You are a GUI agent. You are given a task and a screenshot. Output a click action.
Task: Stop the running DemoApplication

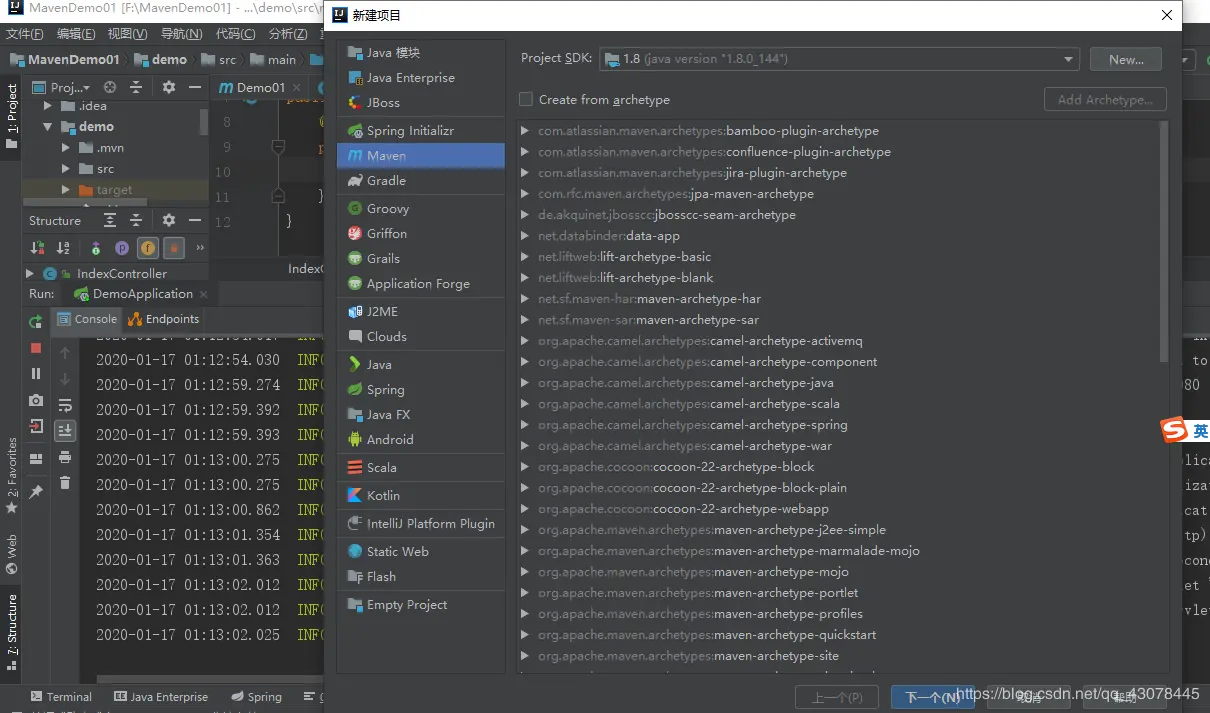36,348
